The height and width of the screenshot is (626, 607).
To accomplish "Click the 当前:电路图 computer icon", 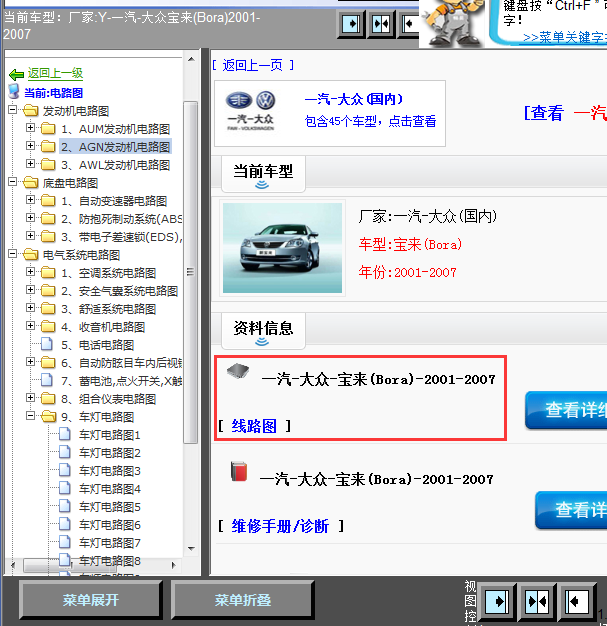I will click(14, 91).
